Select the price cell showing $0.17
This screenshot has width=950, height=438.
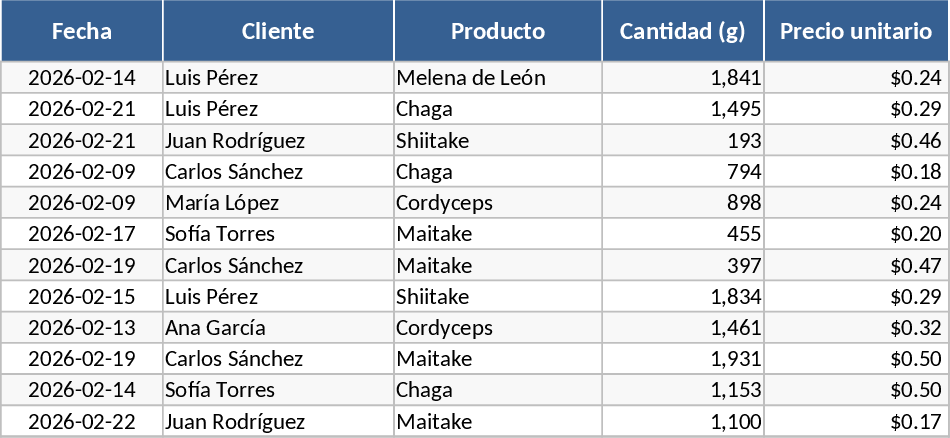[856, 422]
